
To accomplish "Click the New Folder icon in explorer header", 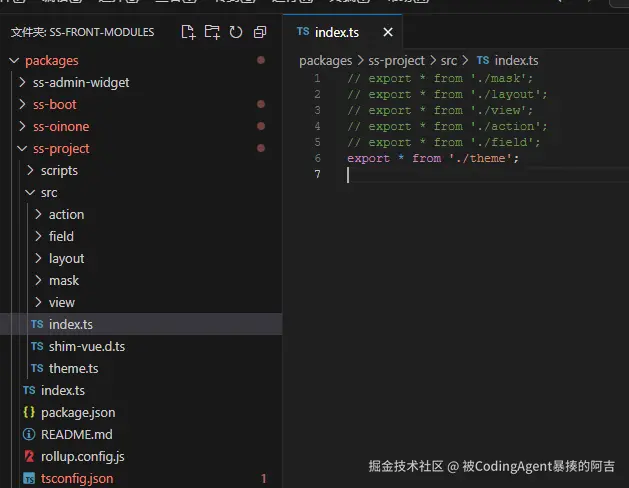I will click(x=212, y=32).
